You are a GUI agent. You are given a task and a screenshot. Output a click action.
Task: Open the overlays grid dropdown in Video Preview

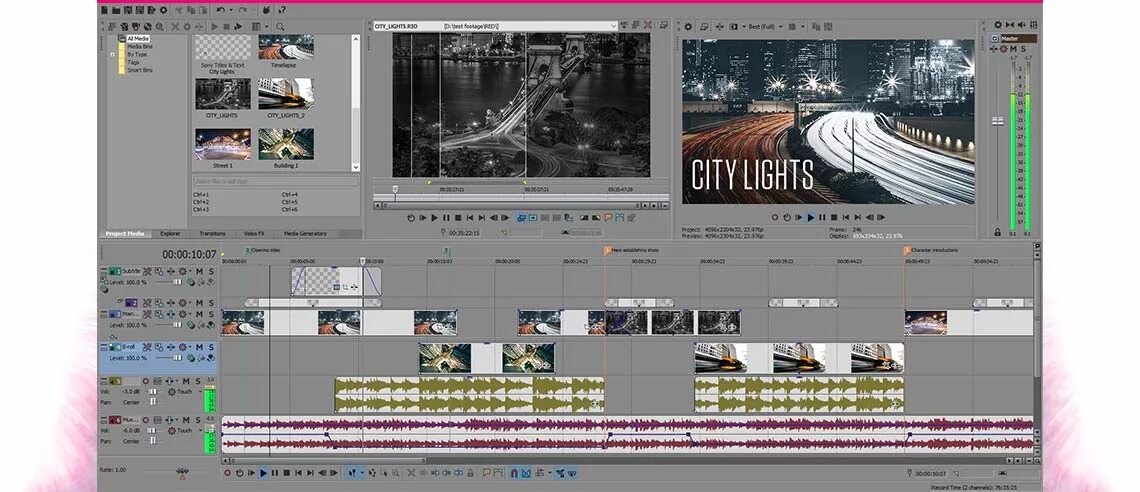point(803,27)
